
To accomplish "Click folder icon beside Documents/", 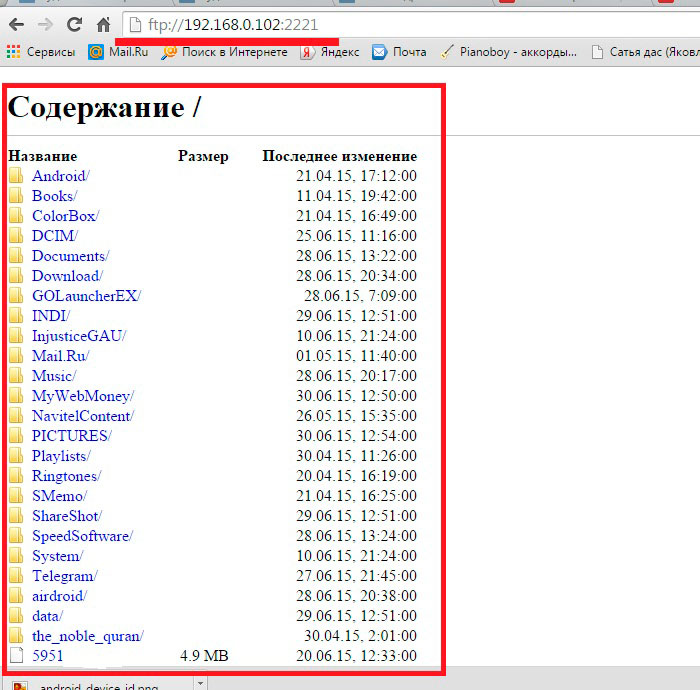I will pos(16,255).
